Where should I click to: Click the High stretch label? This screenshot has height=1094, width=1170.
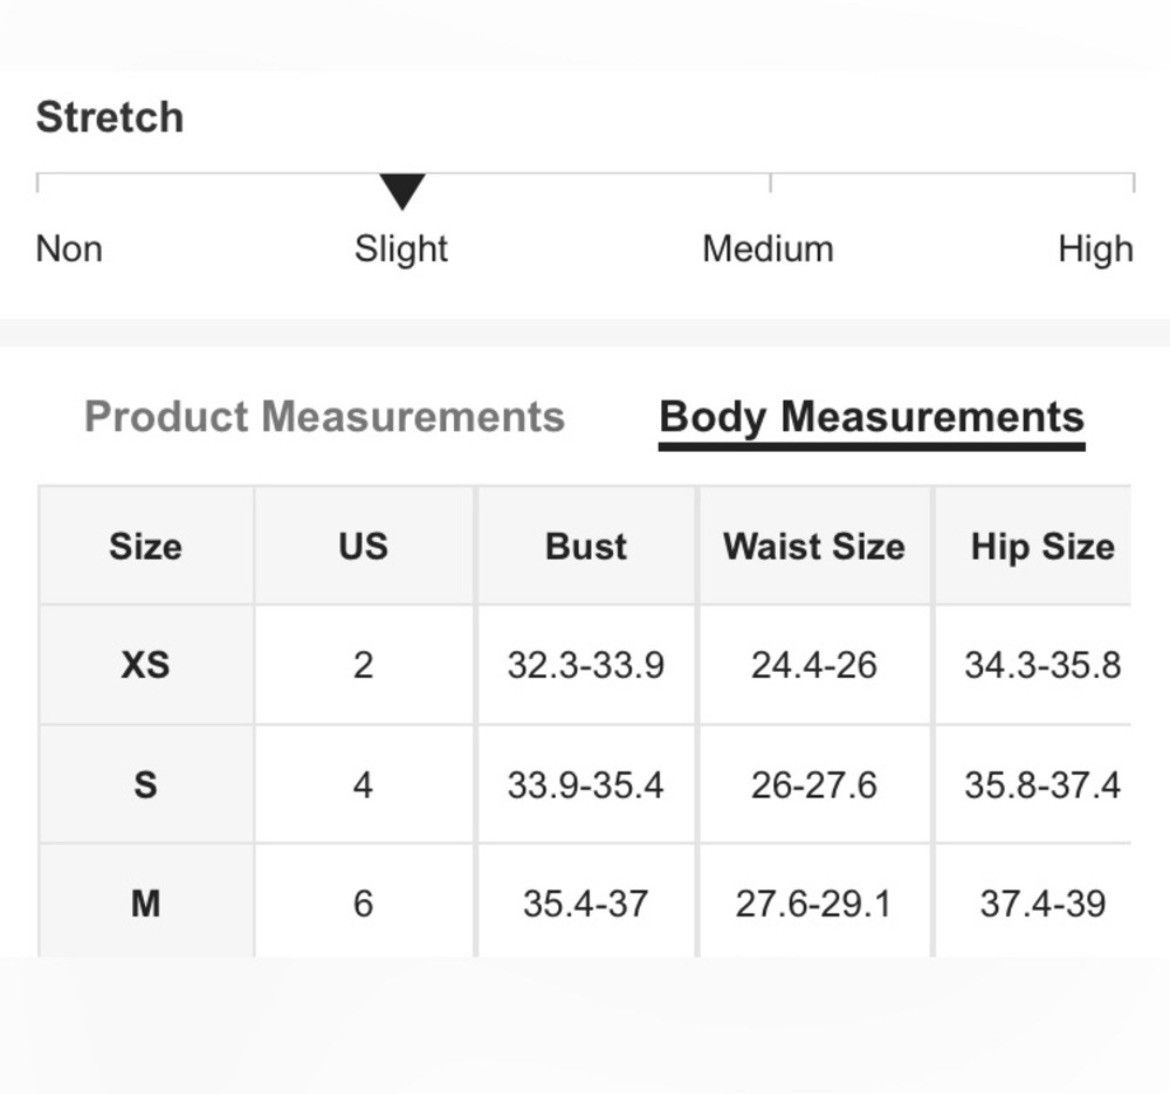click(x=1095, y=249)
